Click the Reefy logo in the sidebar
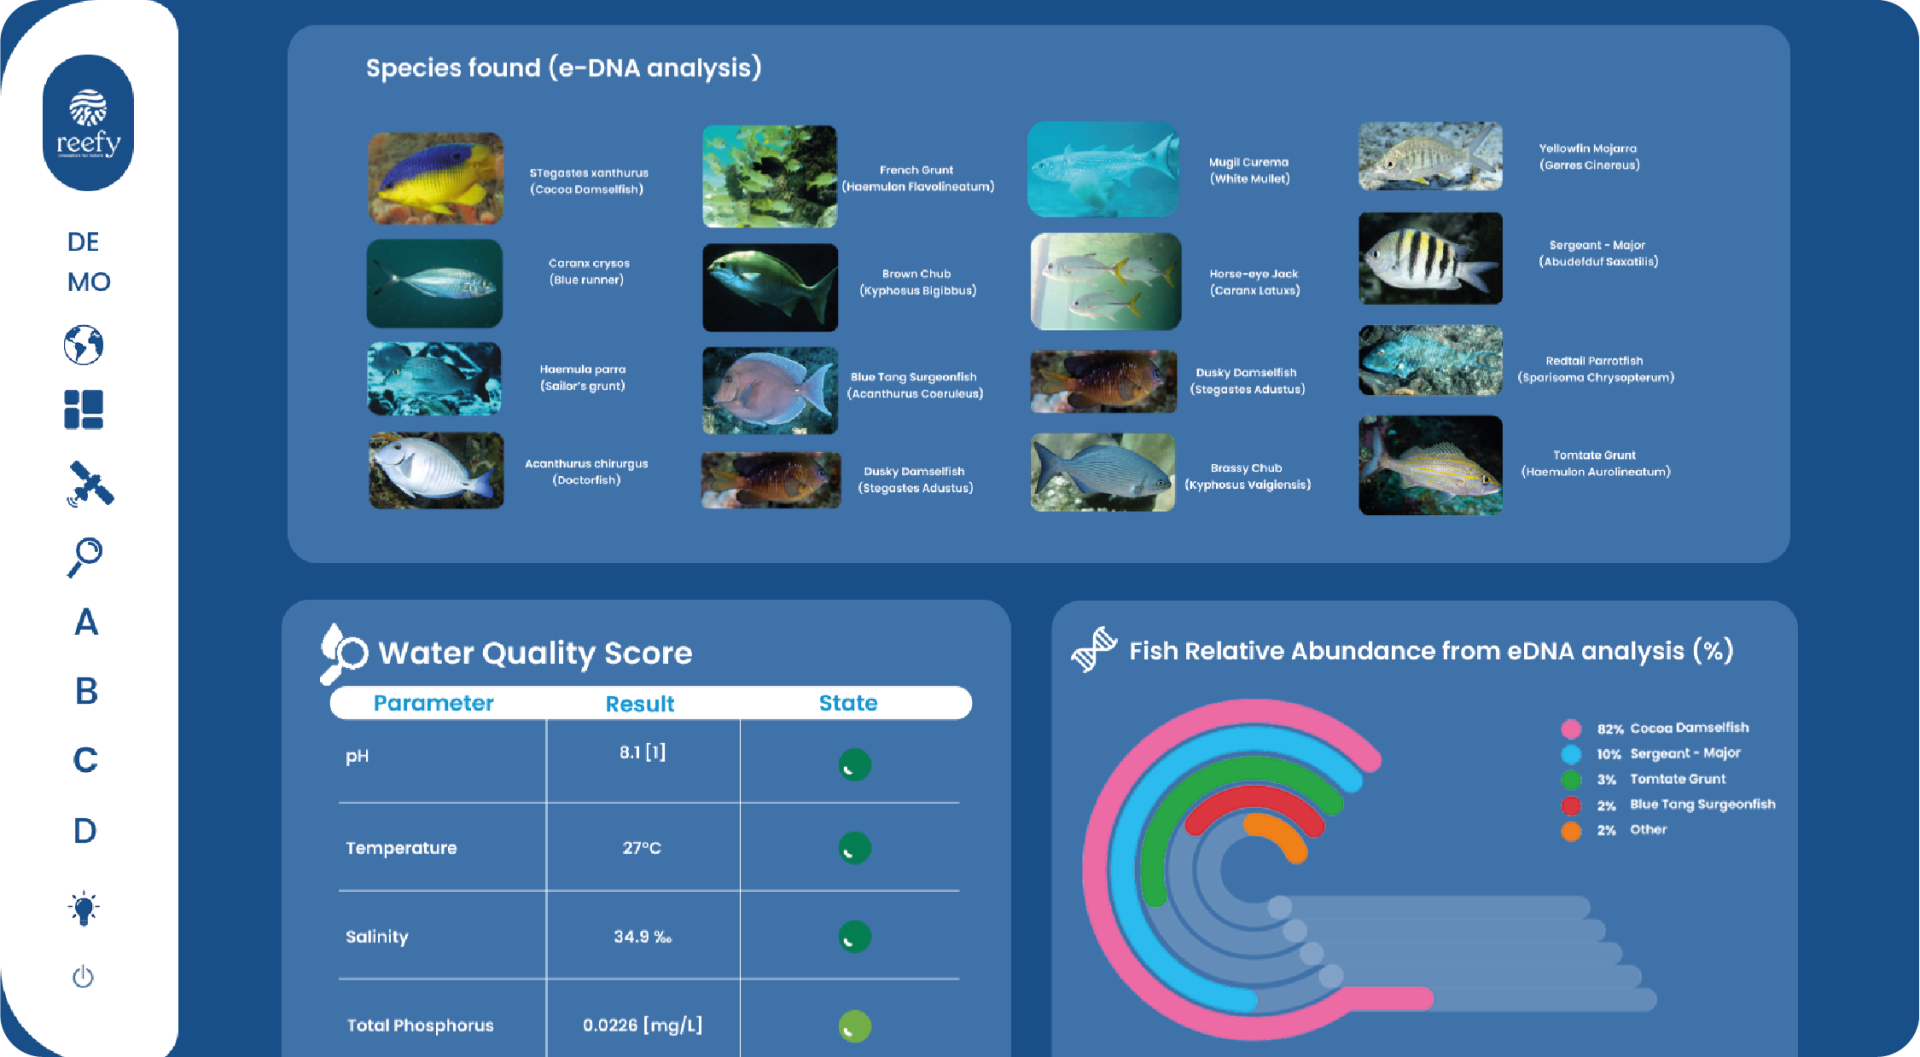 88,123
